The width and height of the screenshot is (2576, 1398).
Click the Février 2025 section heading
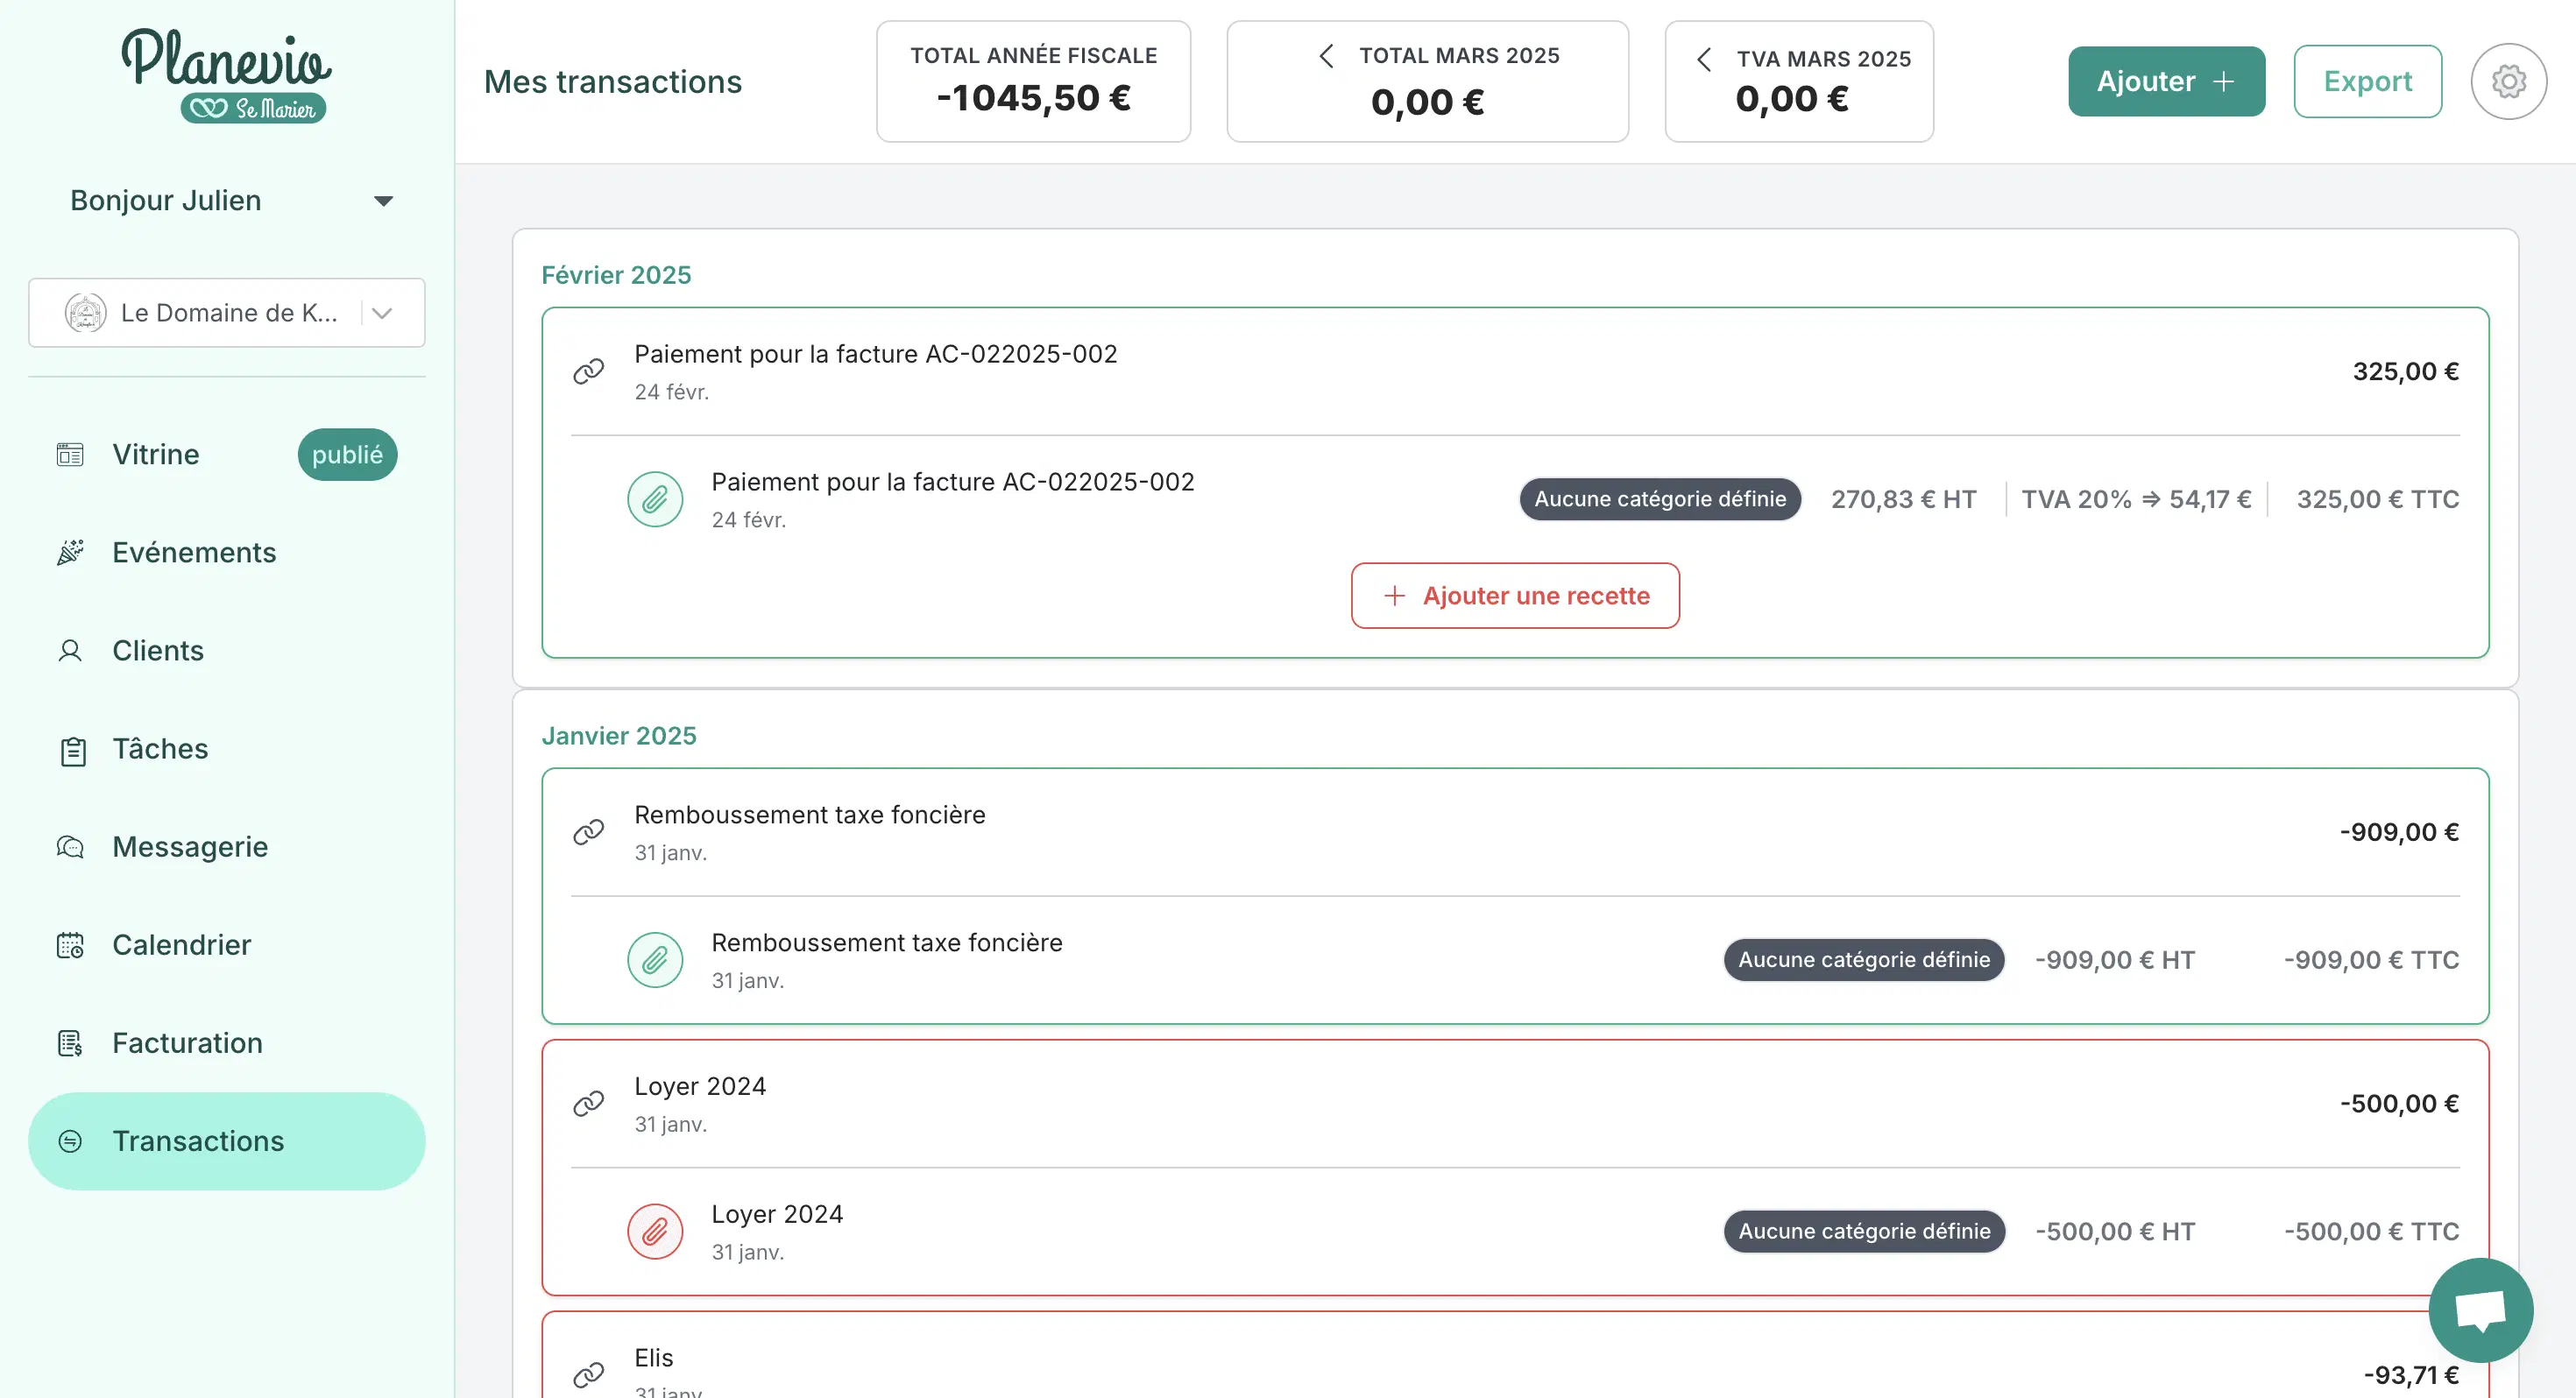[x=616, y=275]
